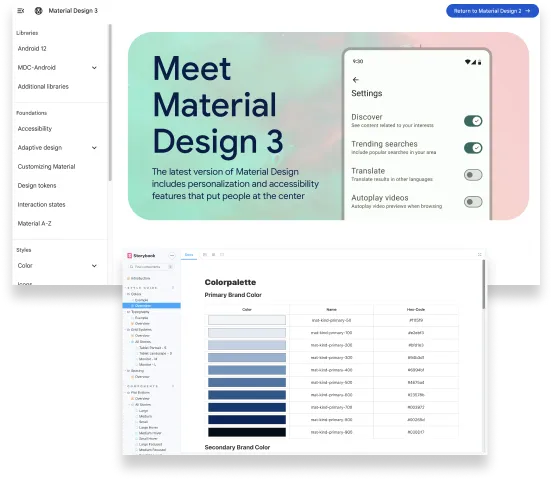The height and width of the screenshot is (480, 553).
Task: Select the Large story under Flat Buttons
Action: pos(143,411)
